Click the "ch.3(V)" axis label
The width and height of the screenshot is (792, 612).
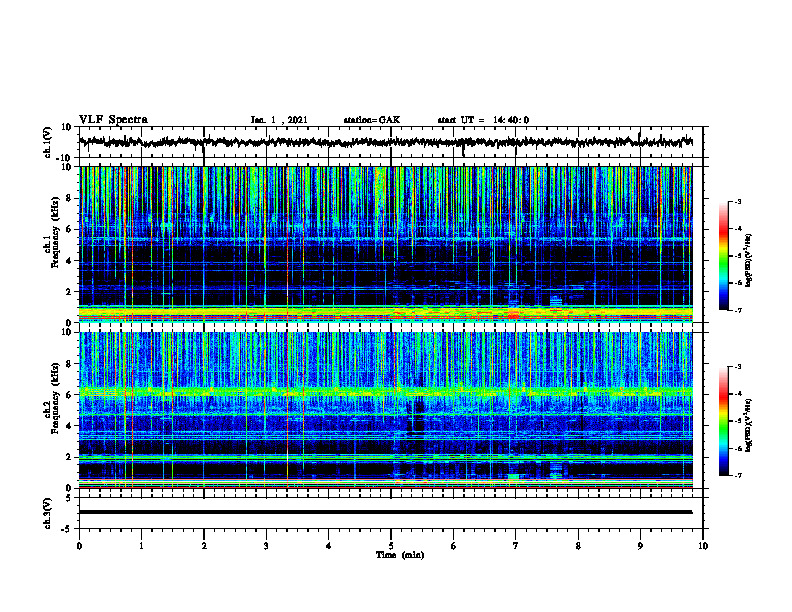pyautogui.click(x=48, y=513)
